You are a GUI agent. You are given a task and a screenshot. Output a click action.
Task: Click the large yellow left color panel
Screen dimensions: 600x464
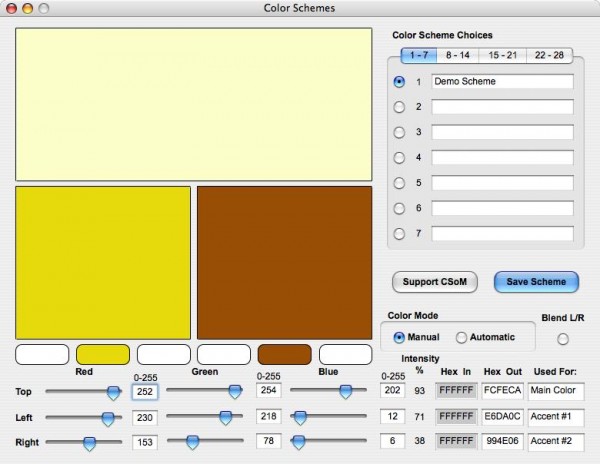point(103,262)
